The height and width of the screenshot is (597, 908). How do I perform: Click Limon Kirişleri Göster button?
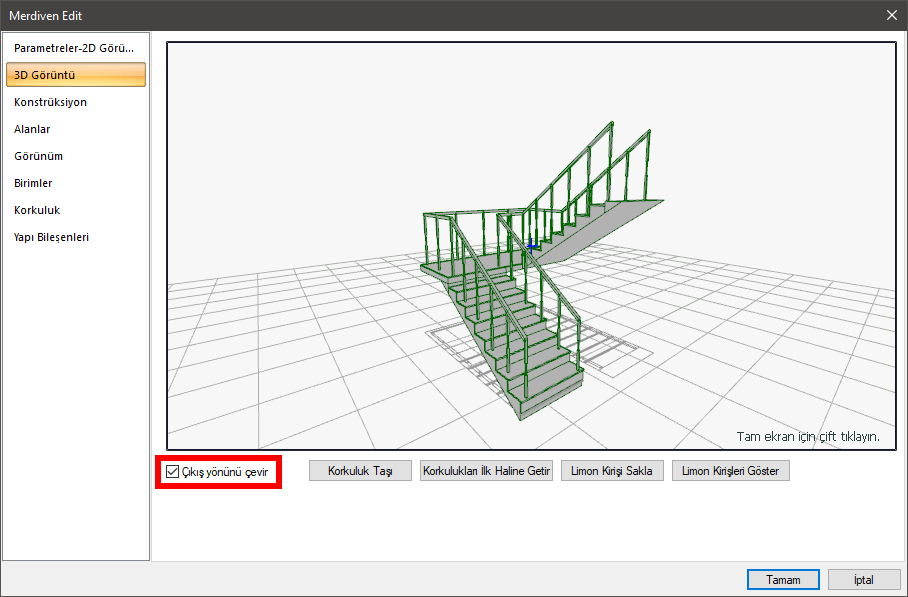(731, 471)
